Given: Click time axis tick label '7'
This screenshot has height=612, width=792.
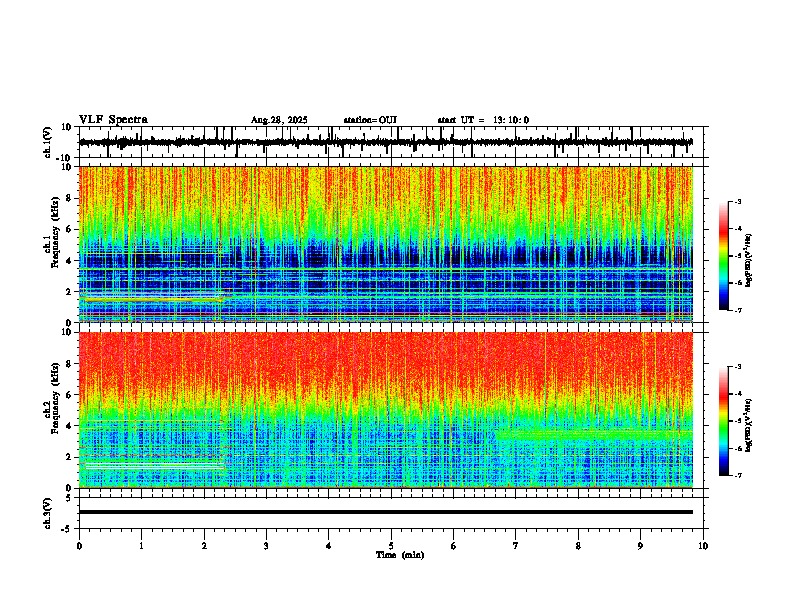Looking at the screenshot, I should click(516, 546).
